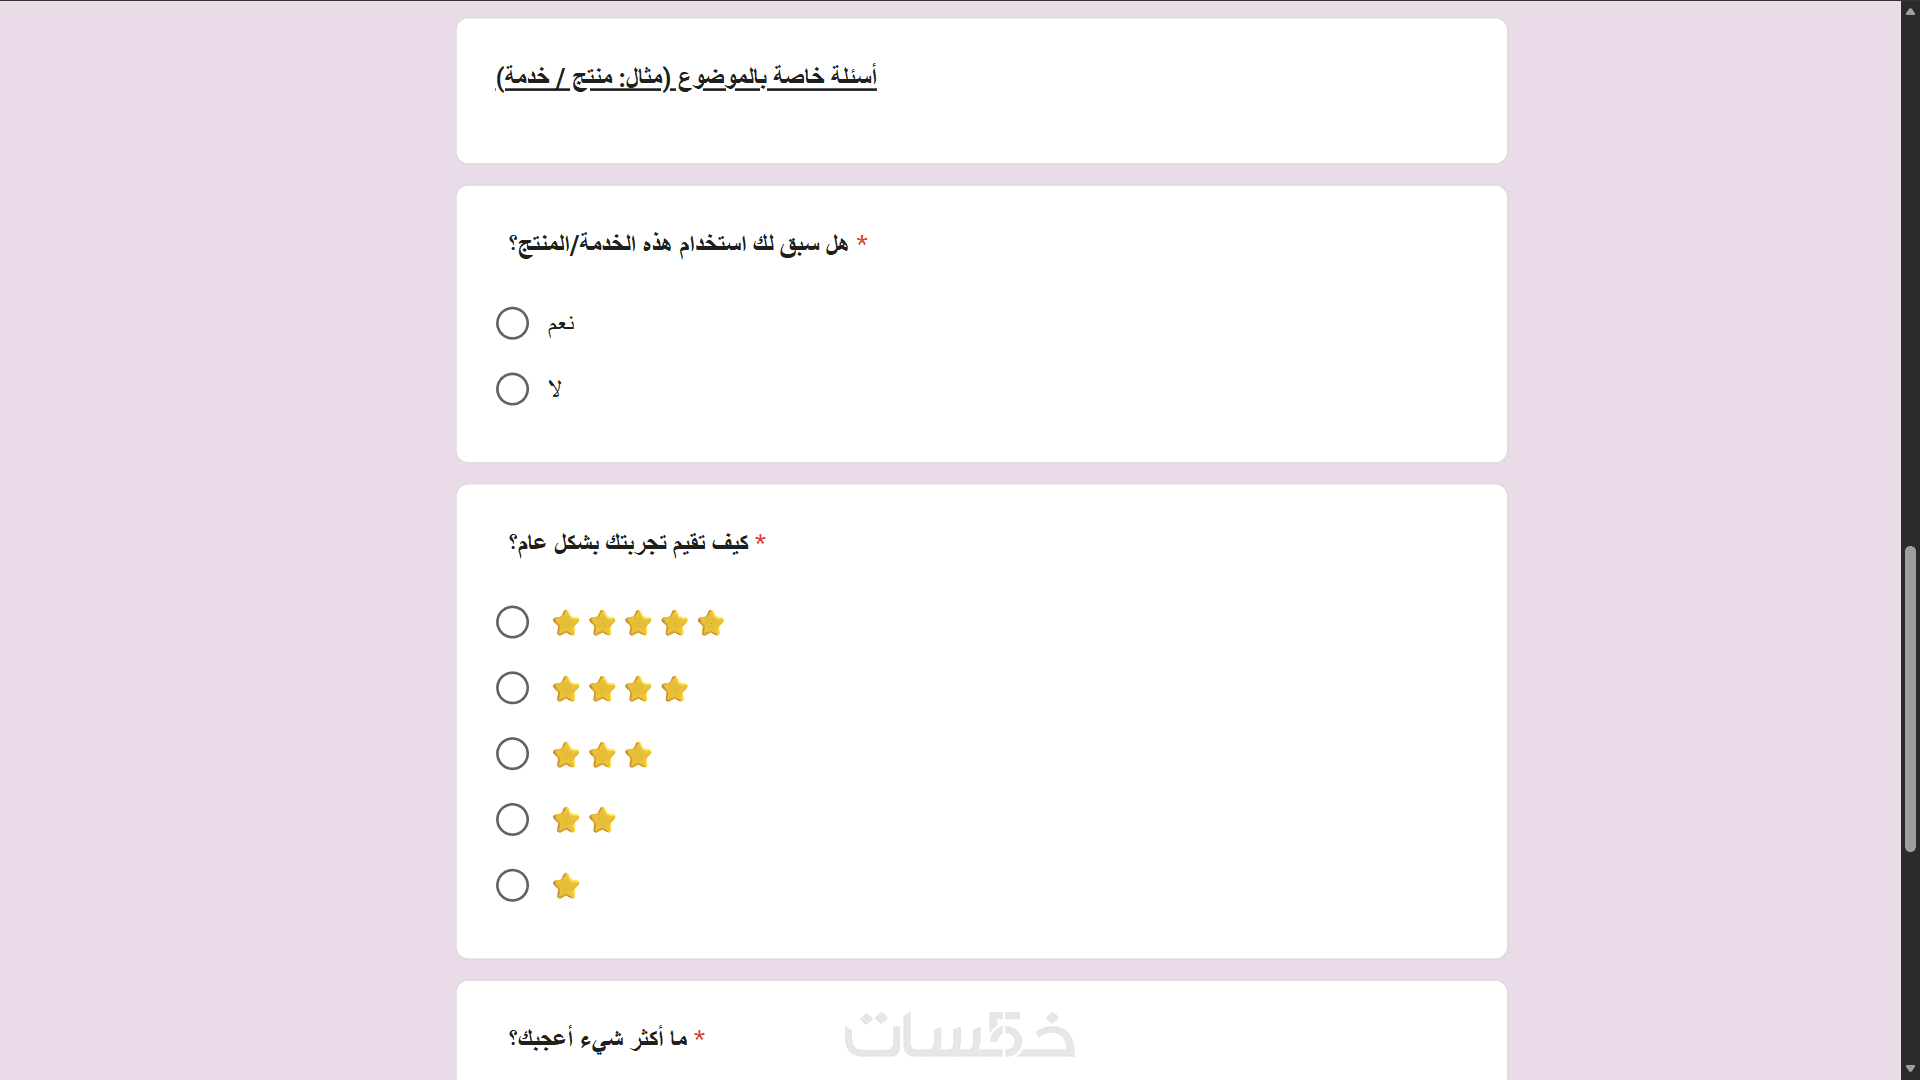Image resolution: width=1920 pixels, height=1080 pixels.
Task: Click the section title 'أسئلة خاصة بالموضوع'
Action: point(687,77)
